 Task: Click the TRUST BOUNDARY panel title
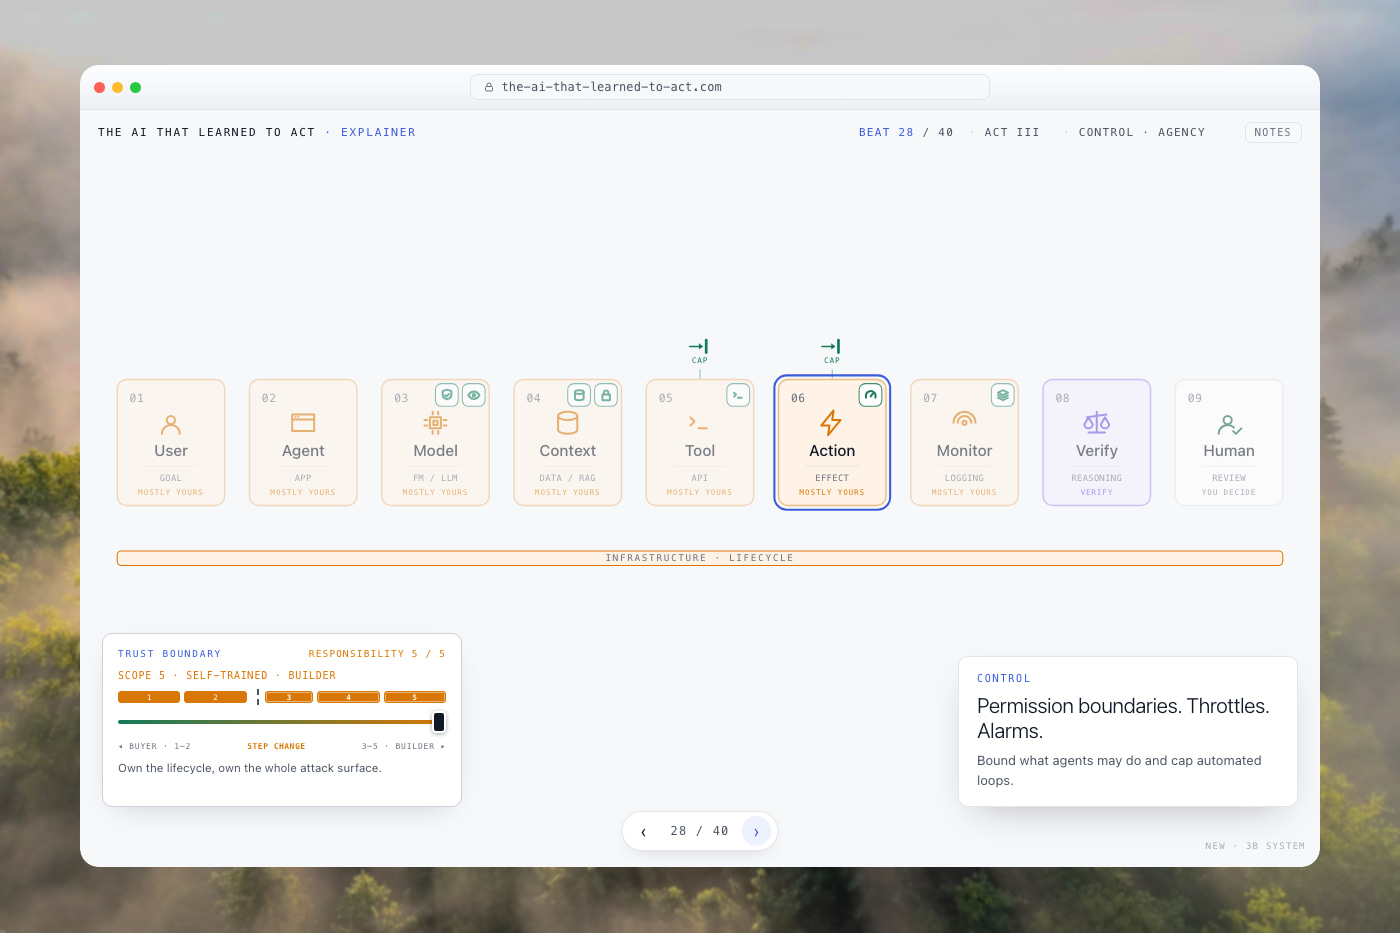(x=169, y=654)
